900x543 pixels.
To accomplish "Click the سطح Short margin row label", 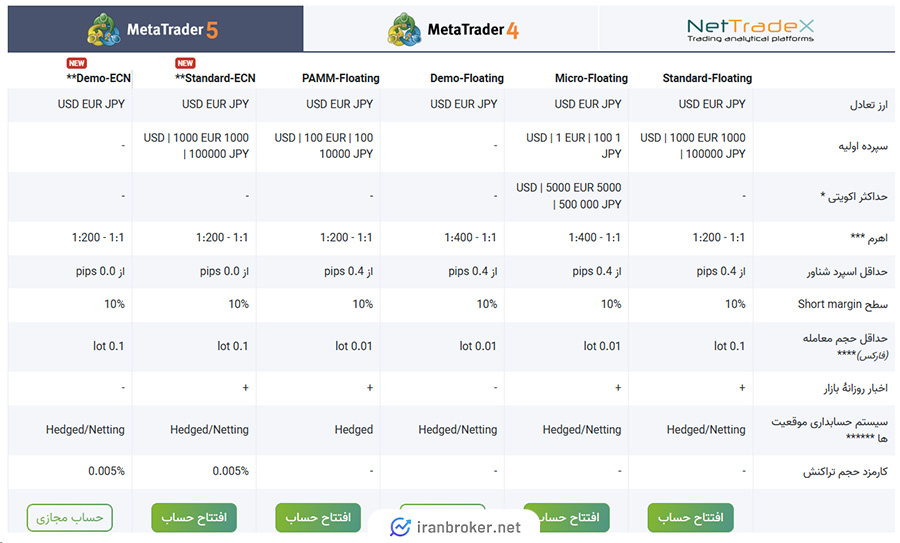I will pyautogui.click(x=843, y=304).
